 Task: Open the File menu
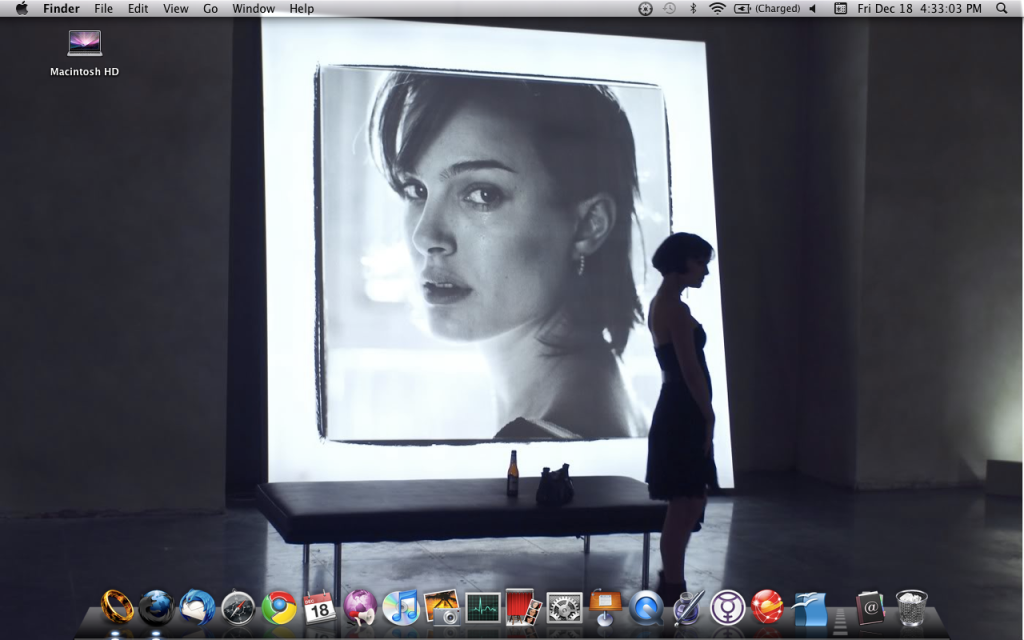[x=103, y=8]
